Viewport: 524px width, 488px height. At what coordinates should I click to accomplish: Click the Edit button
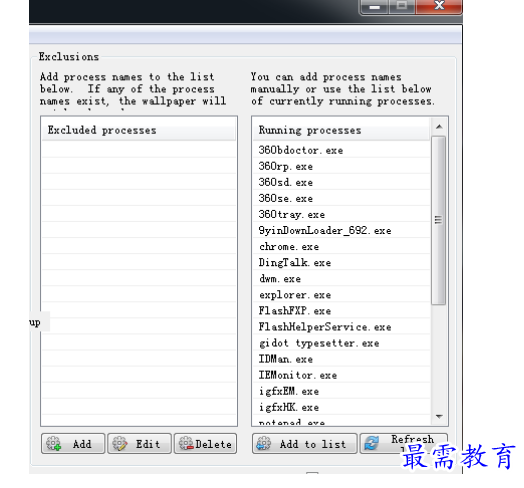(x=139, y=444)
